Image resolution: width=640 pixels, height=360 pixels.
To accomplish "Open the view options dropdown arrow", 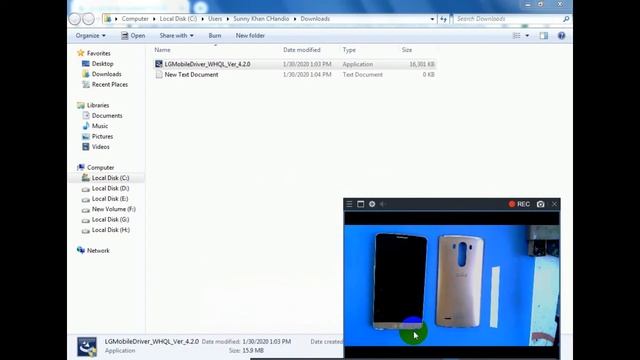I will tap(527, 36).
